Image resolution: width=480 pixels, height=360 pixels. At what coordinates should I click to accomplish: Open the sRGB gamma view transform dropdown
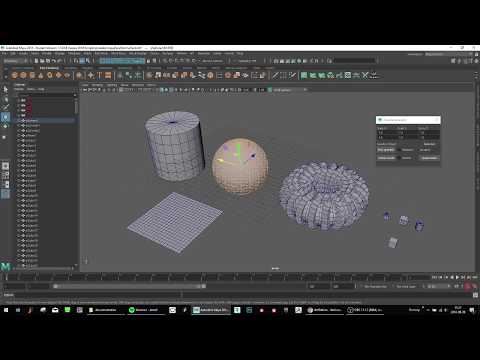290,90
